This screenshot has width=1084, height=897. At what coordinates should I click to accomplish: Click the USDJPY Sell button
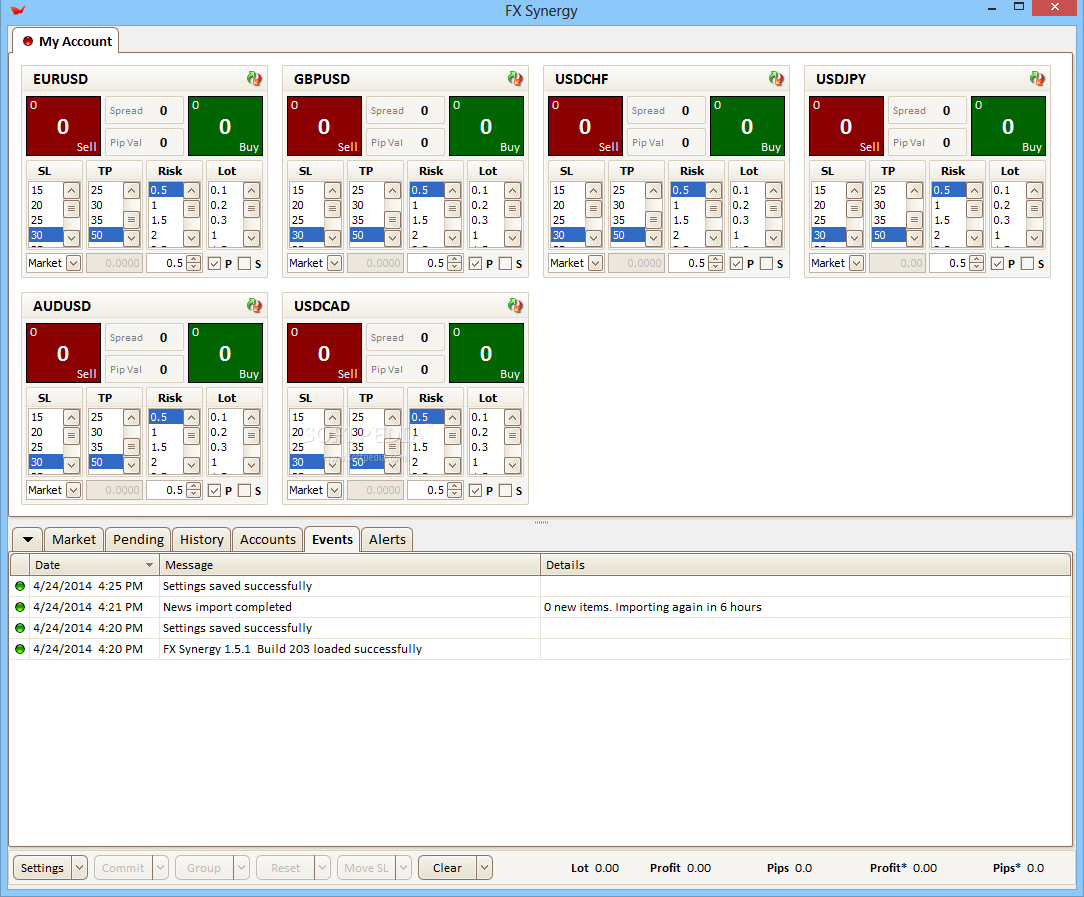846,126
